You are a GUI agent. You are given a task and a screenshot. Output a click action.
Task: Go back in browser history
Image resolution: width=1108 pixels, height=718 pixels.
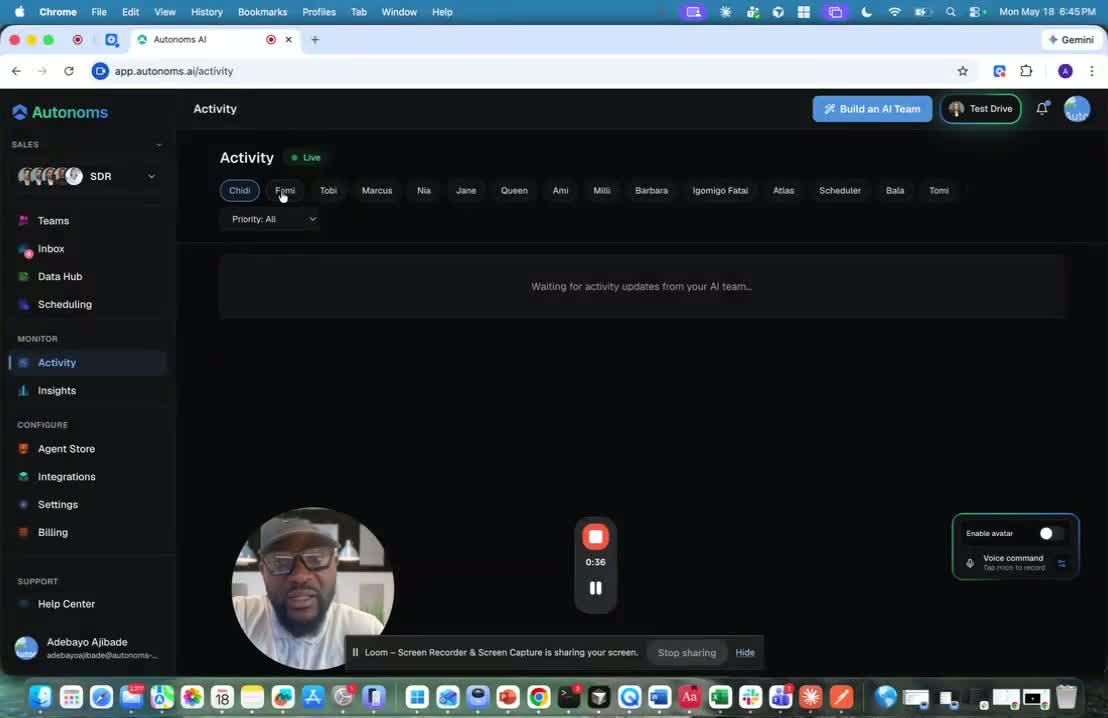(x=16, y=71)
